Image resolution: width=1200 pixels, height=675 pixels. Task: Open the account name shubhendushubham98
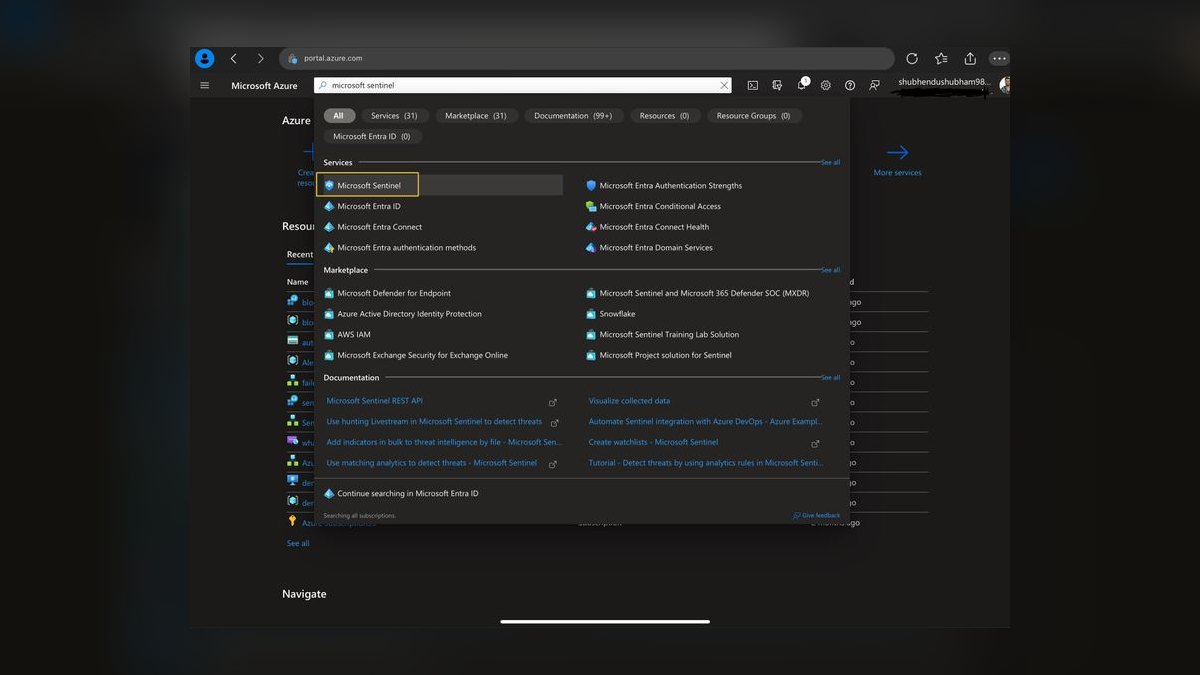click(x=942, y=82)
